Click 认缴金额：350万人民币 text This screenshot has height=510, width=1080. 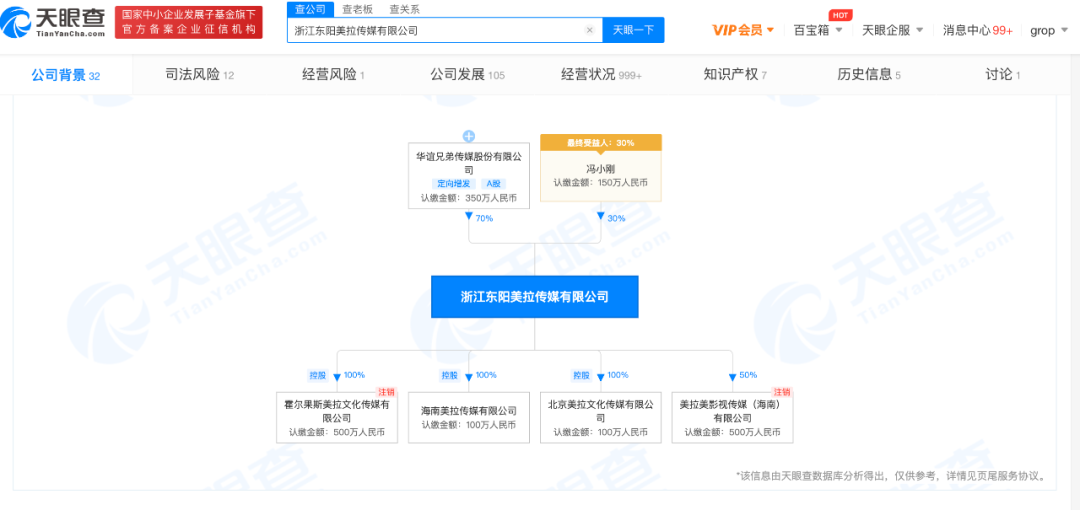coord(469,198)
